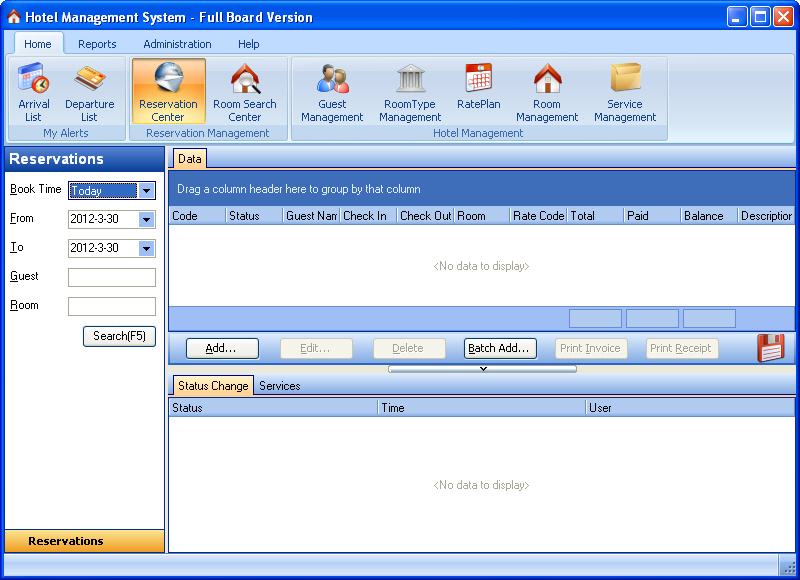
Task: Open Room Management
Action: 547,90
